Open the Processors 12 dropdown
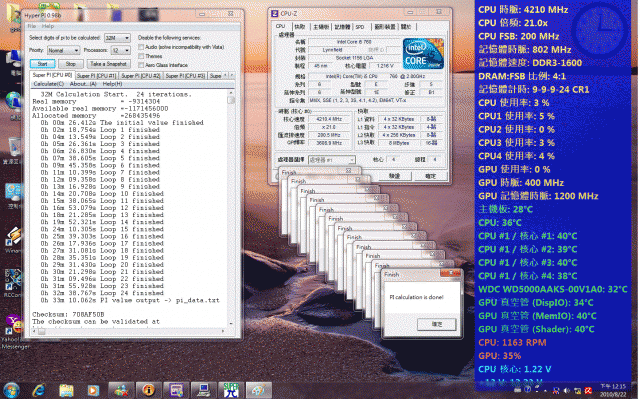640x399 pixels. click(121, 50)
